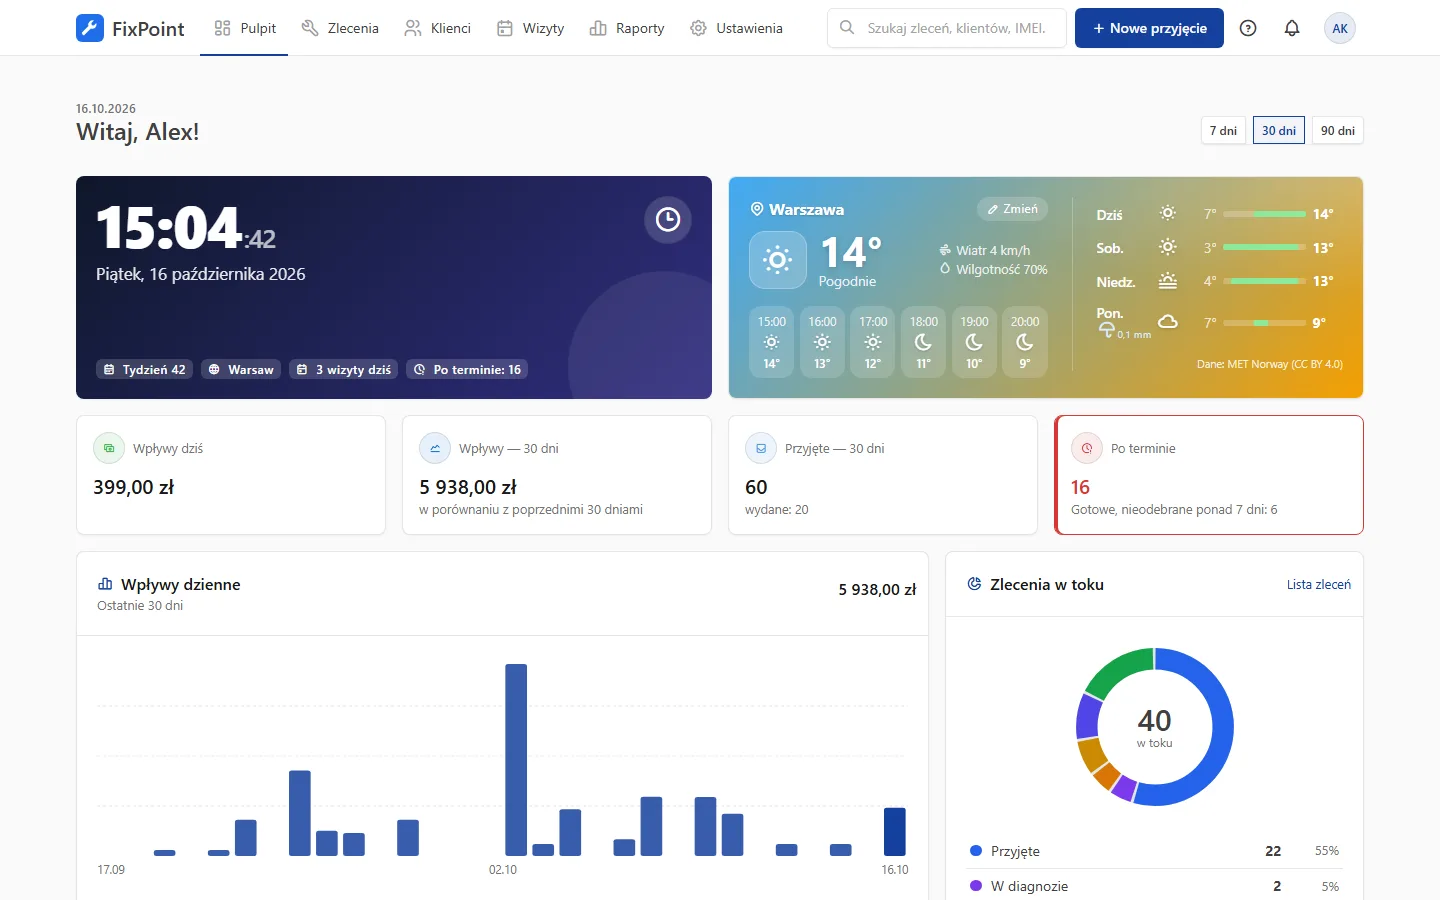
Task: Select the 7 dni range option
Action: pos(1223,130)
